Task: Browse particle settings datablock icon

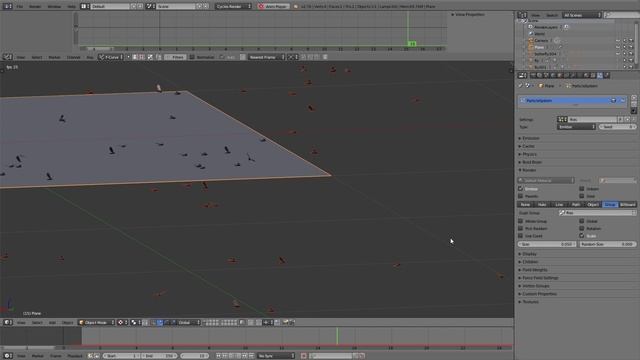Action: 562,119
